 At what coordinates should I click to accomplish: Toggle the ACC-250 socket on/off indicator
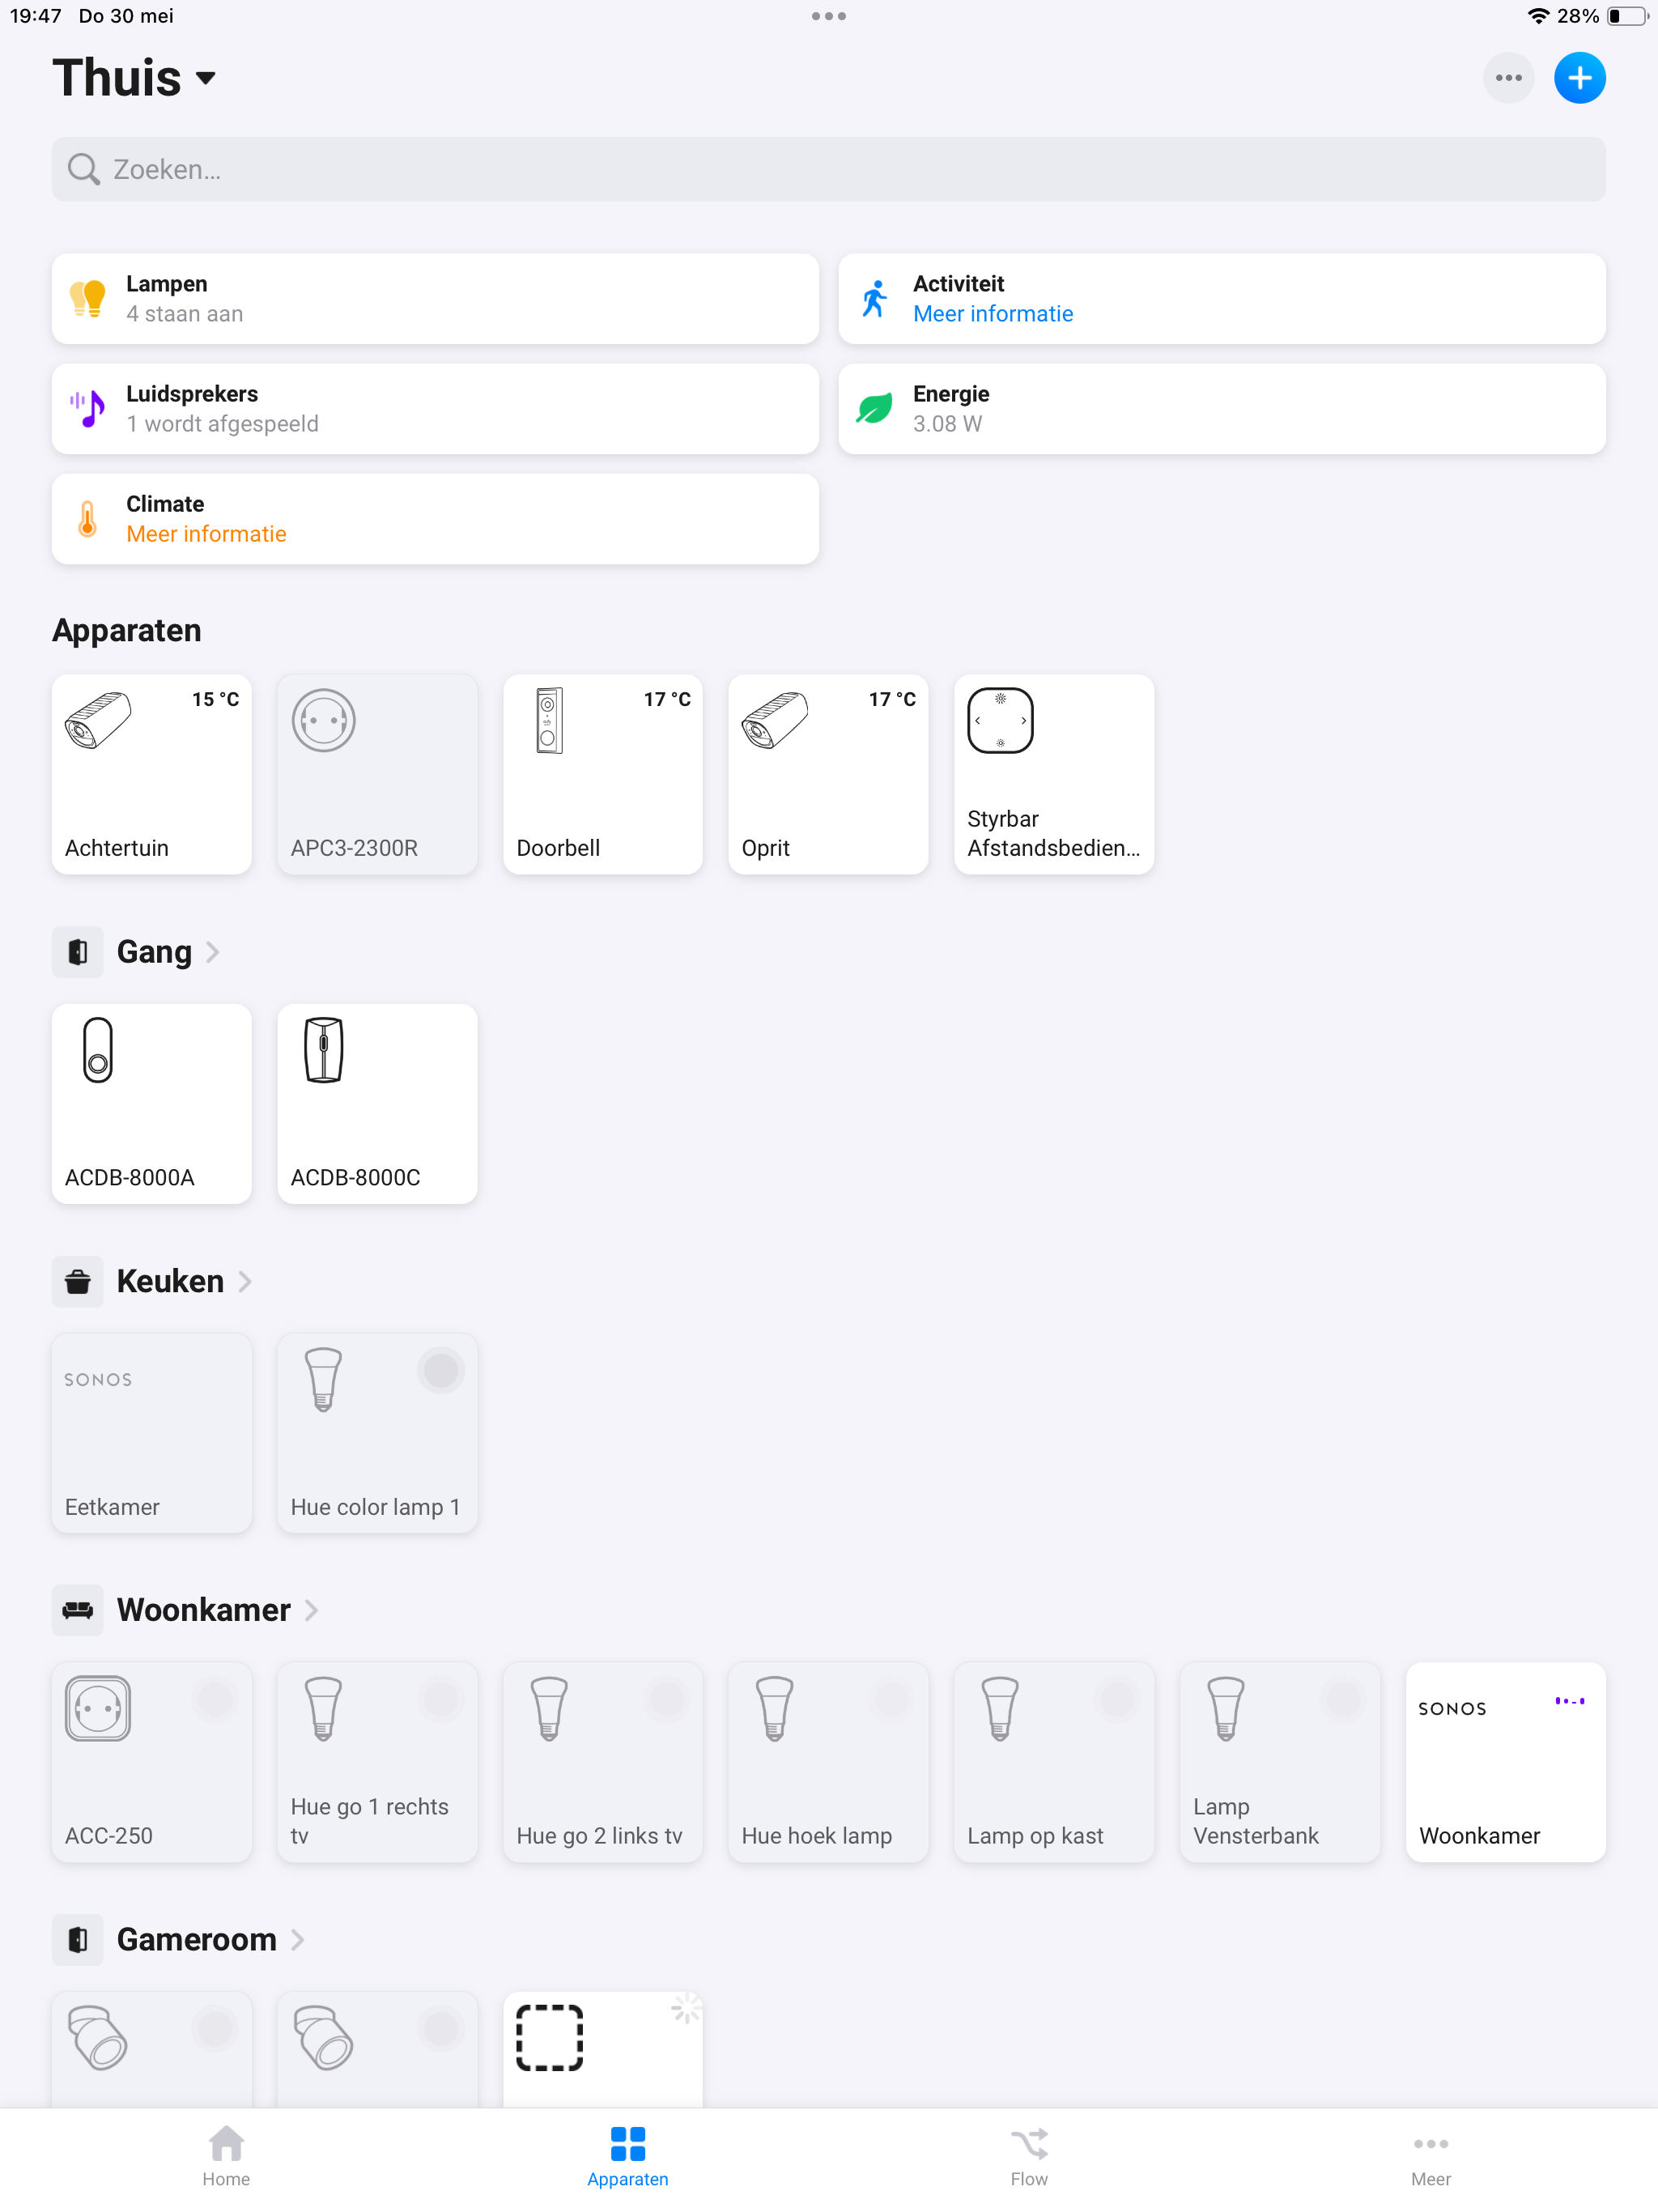pyautogui.click(x=215, y=1699)
